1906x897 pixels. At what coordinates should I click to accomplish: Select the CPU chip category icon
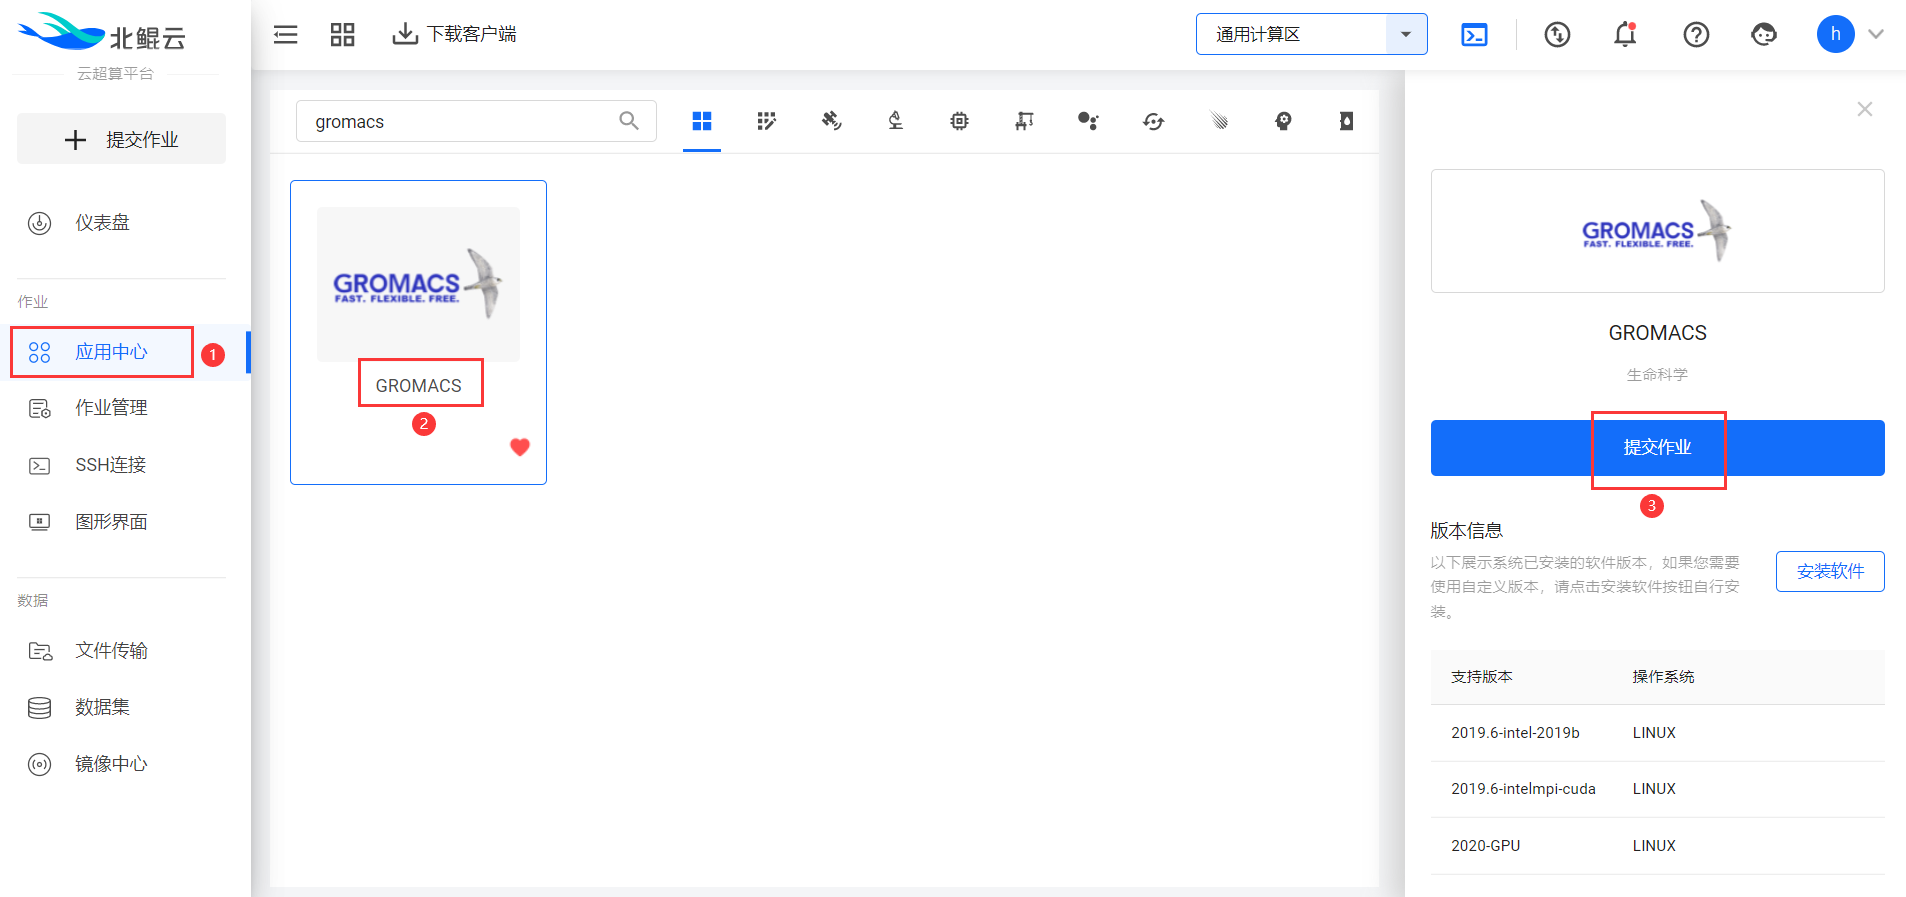pos(959,121)
